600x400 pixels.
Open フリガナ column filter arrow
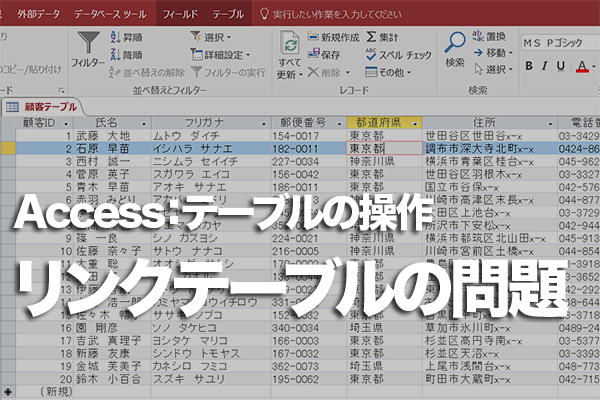(x=263, y=124)
